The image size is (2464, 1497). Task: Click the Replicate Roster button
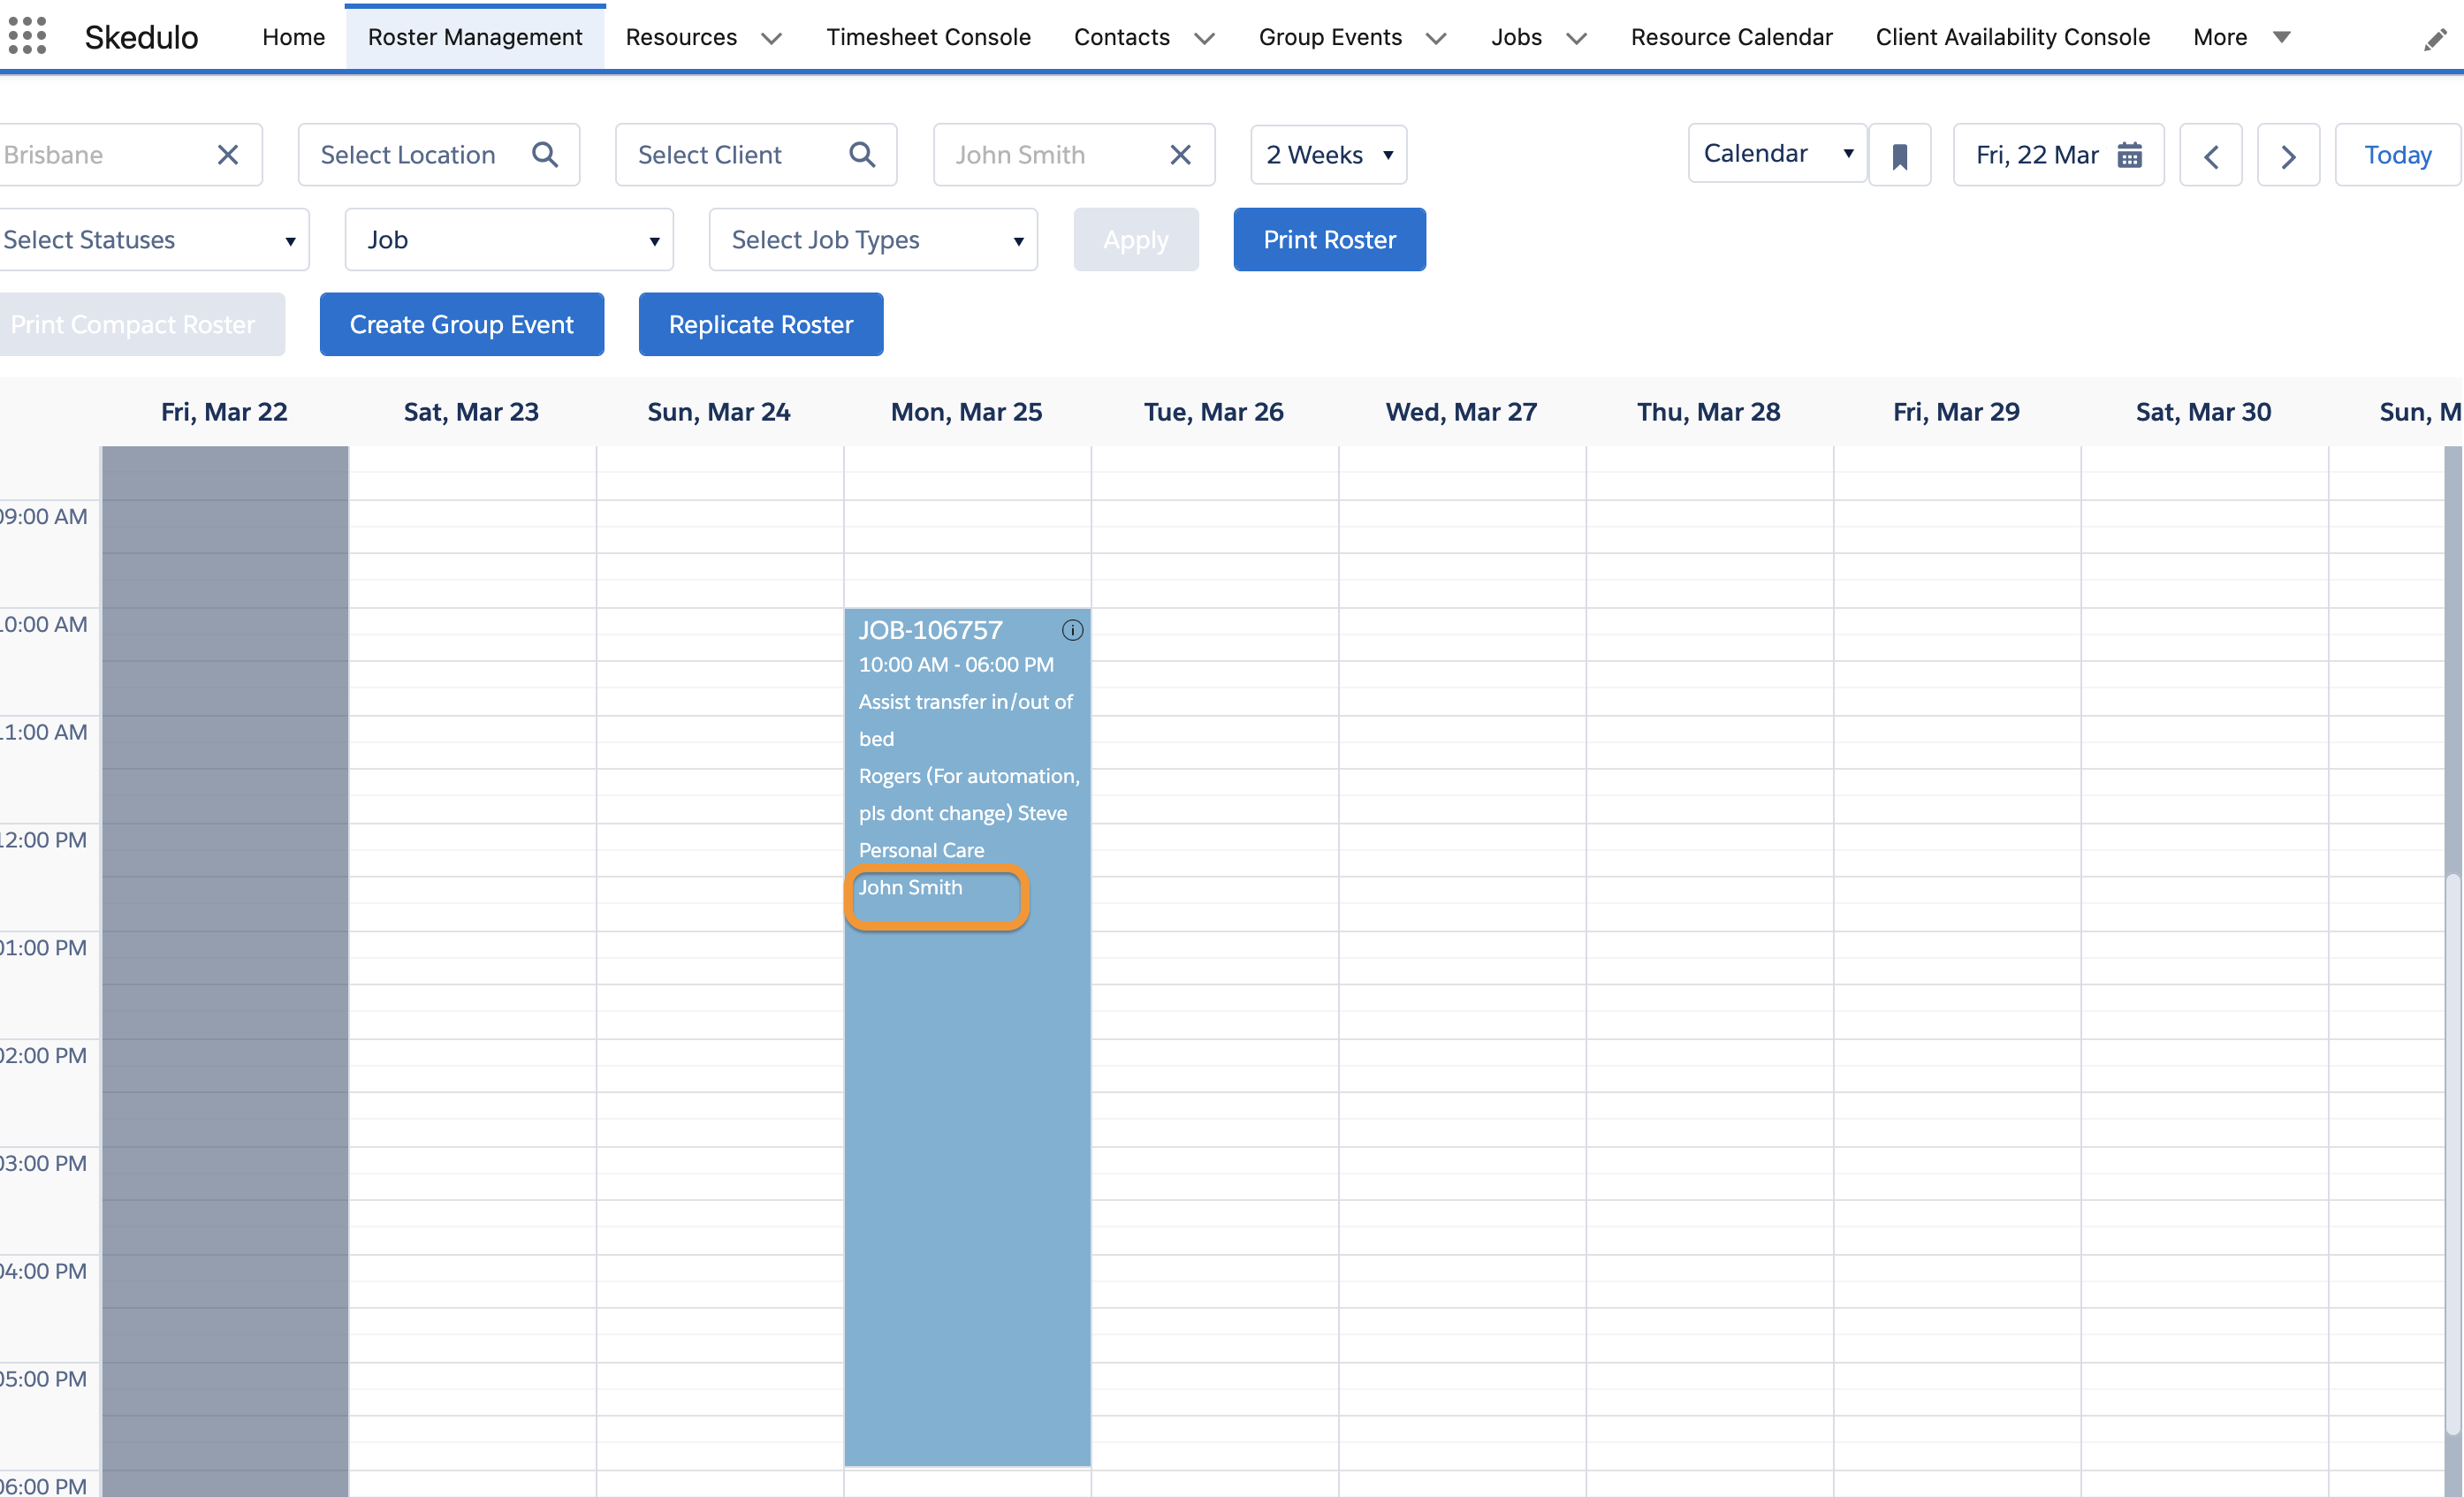coord(761,324)
